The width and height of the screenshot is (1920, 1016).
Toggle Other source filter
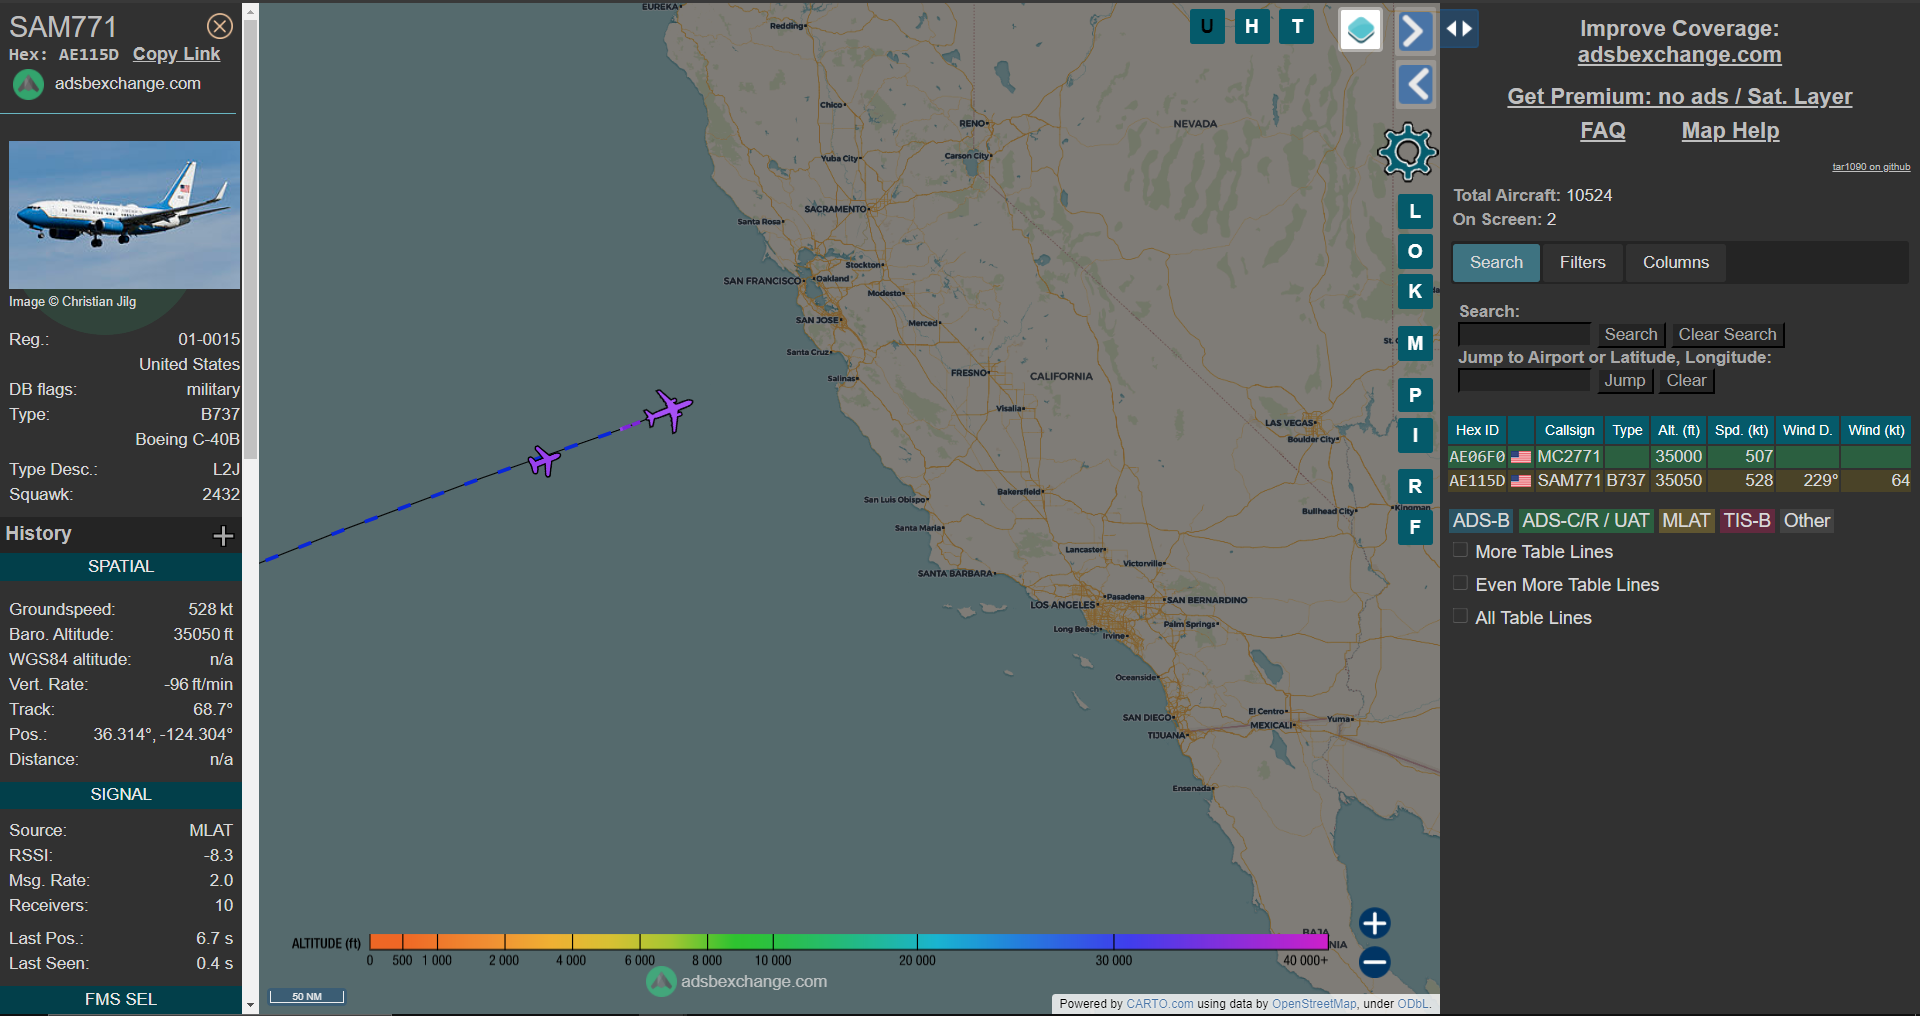point(1807,521)
